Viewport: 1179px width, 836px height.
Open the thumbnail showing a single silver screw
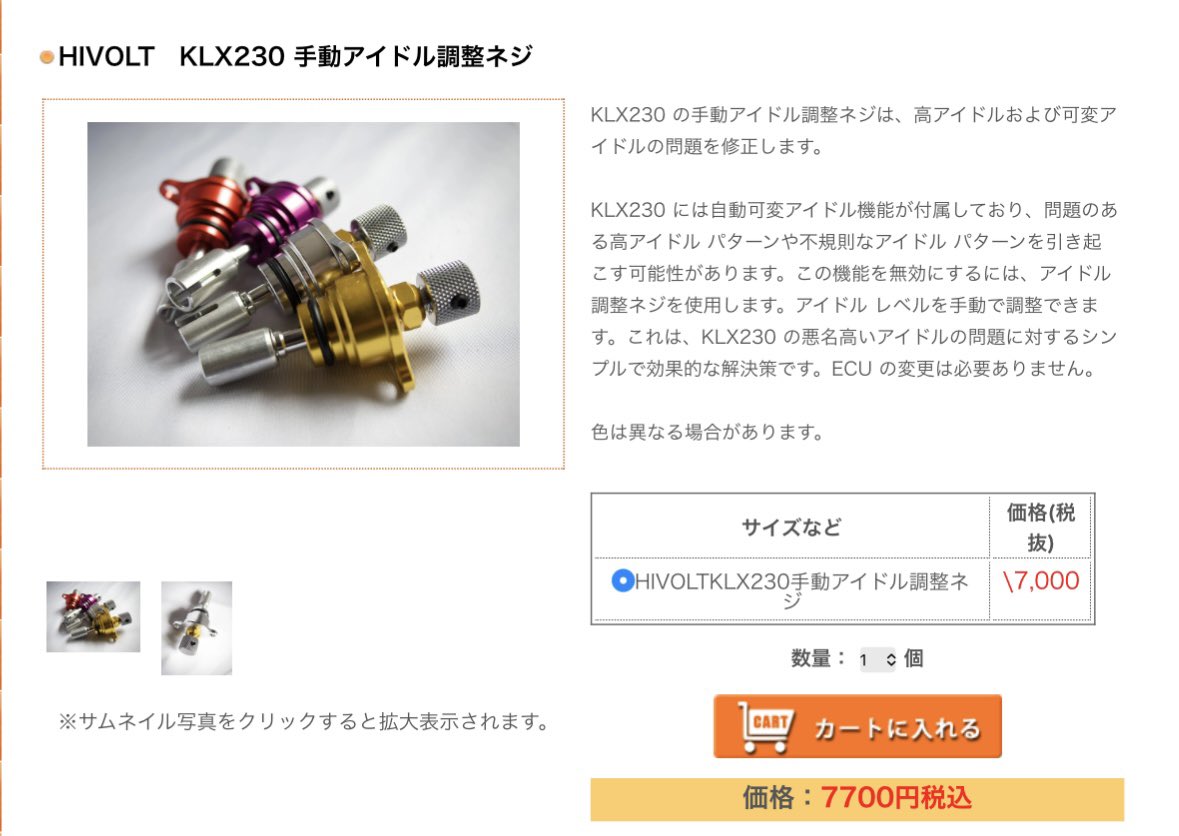pos(197,628)
